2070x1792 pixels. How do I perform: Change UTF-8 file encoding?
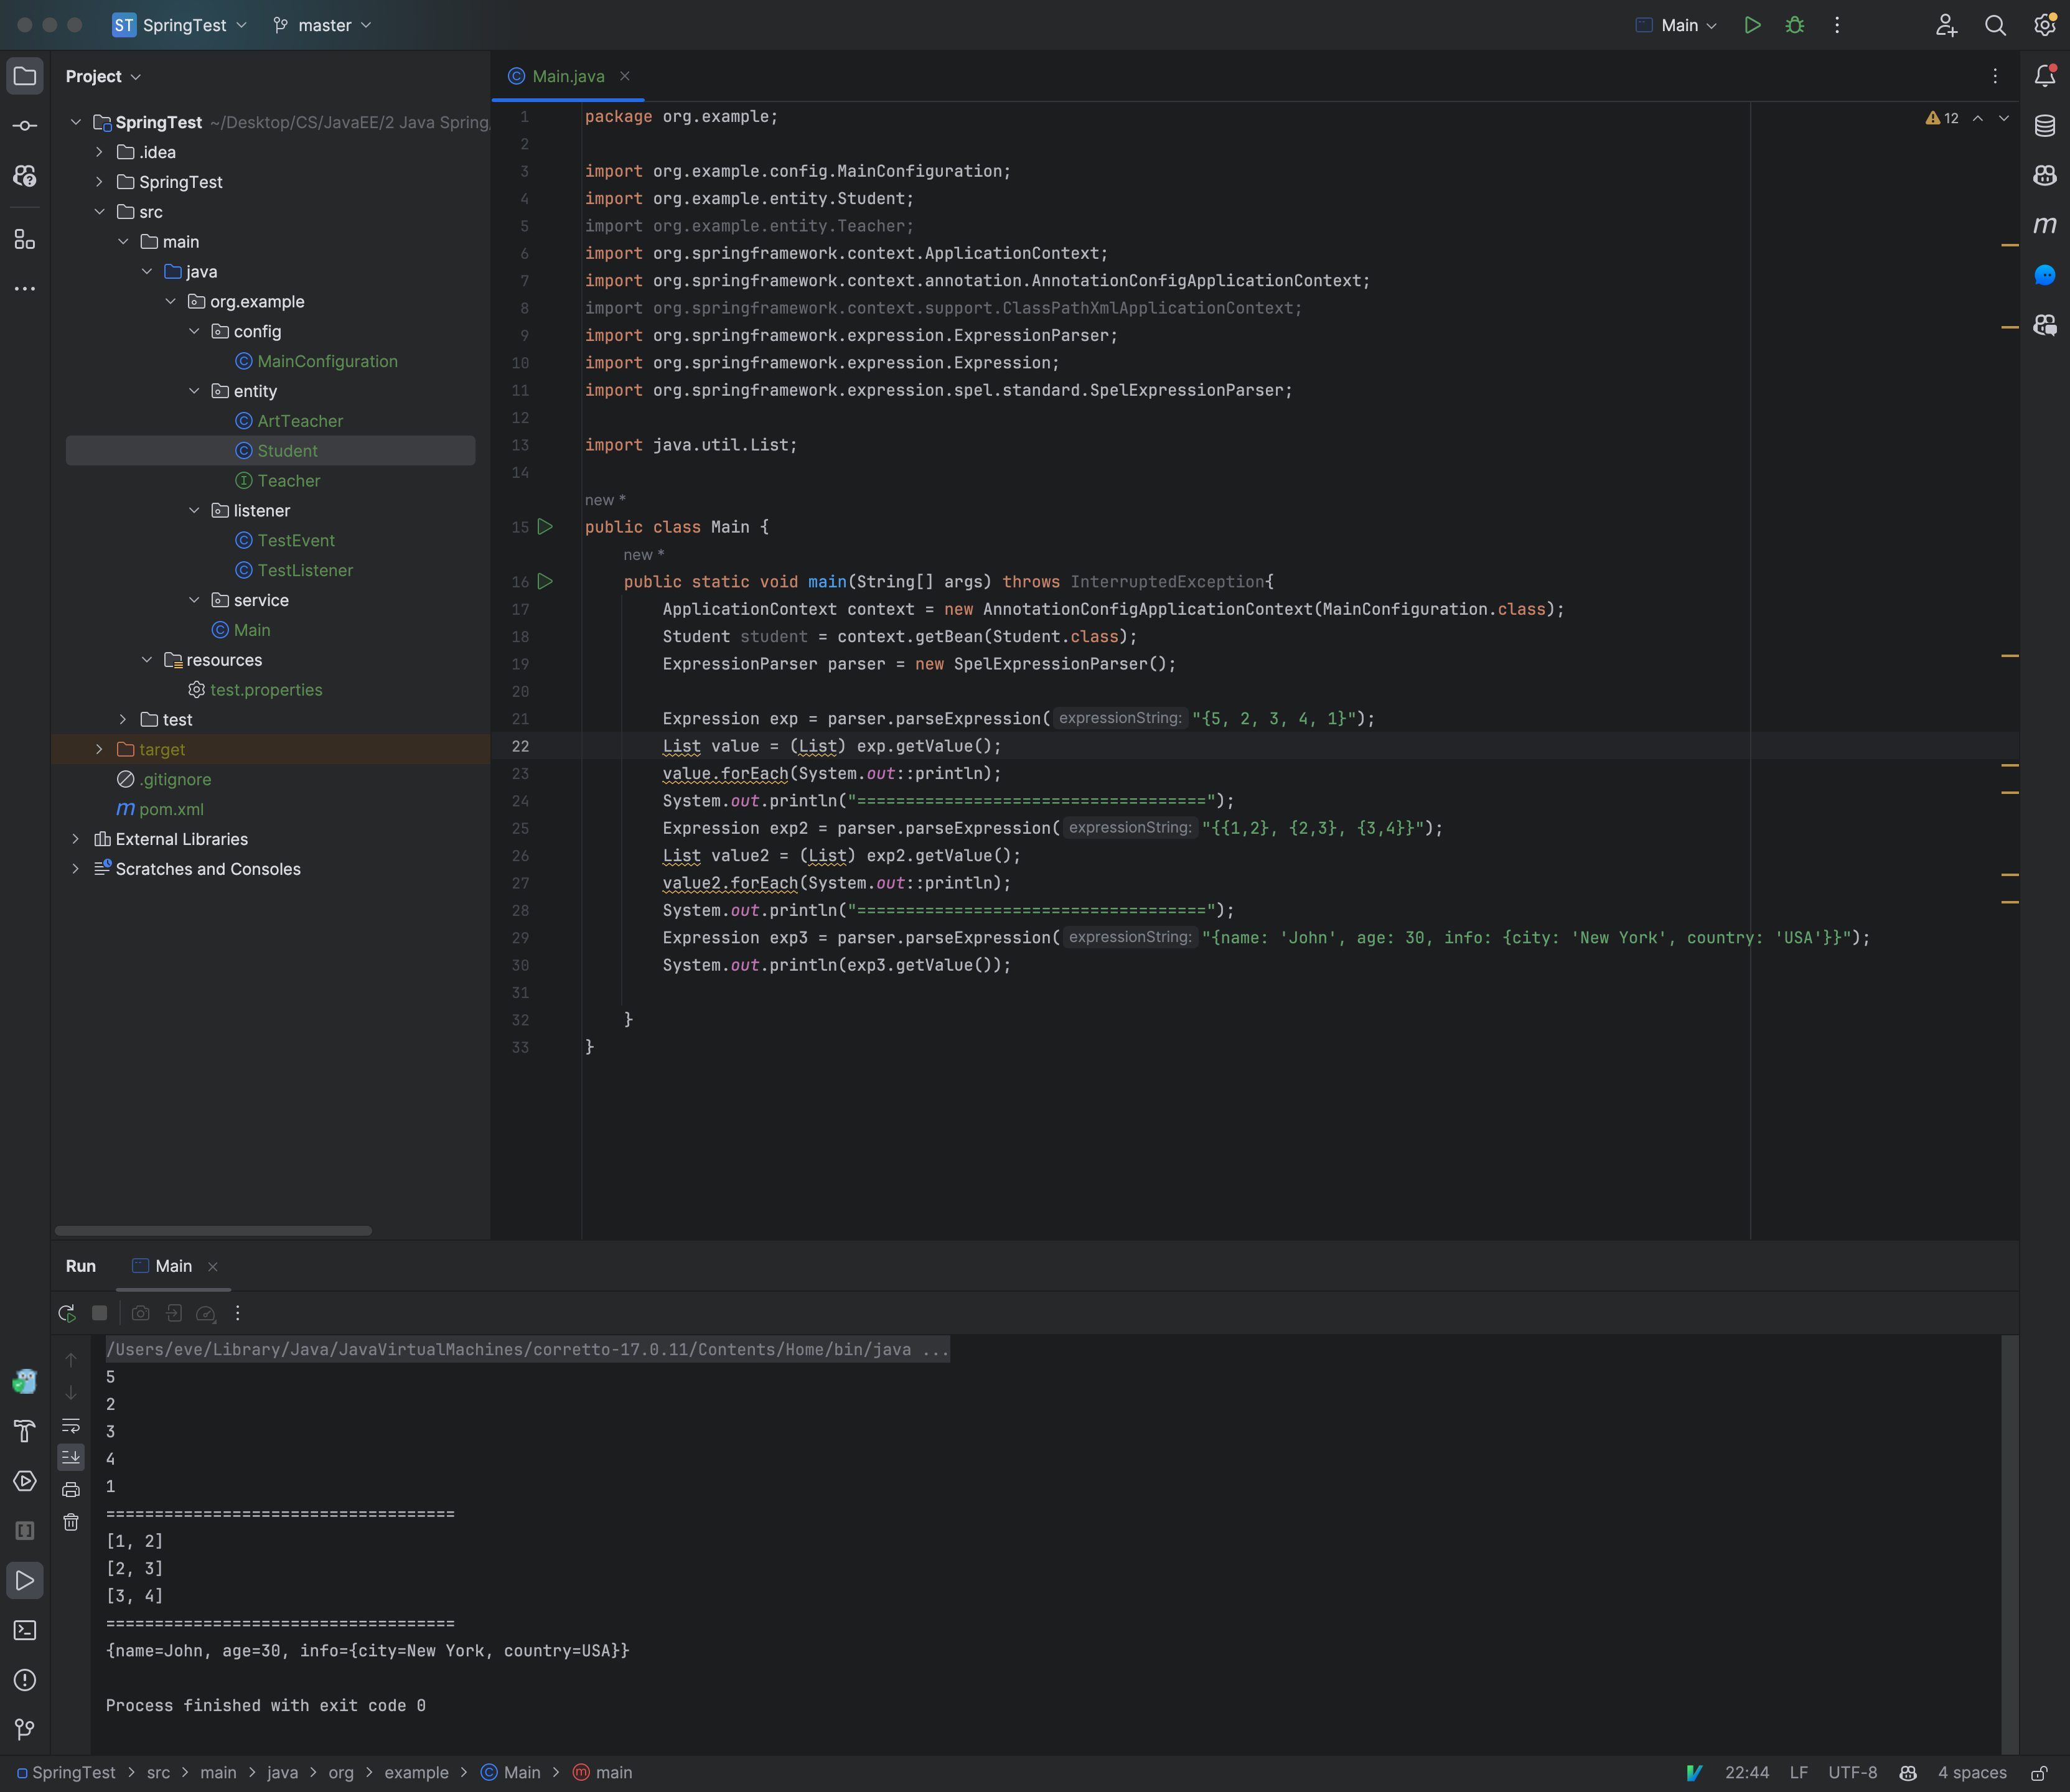click(x=1853, y=1773)
